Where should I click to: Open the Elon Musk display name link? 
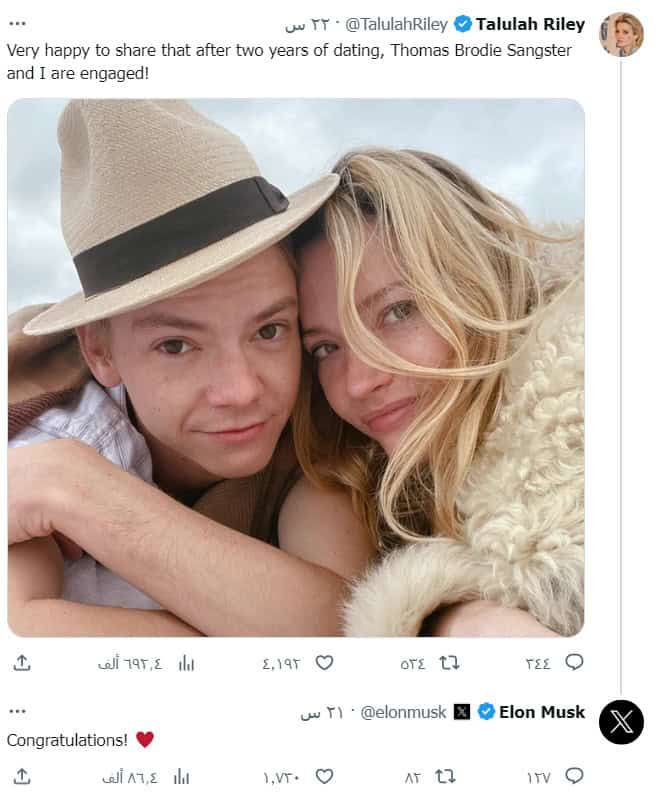tap(542, 712)
